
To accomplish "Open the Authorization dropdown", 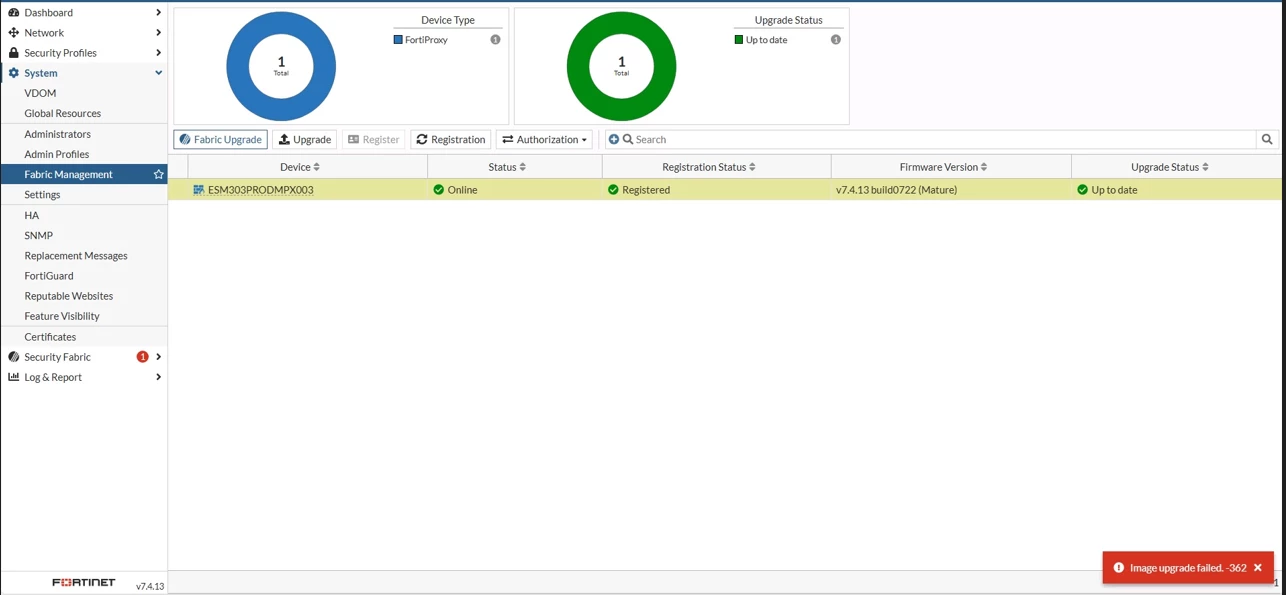I will [x=544, y=139].
